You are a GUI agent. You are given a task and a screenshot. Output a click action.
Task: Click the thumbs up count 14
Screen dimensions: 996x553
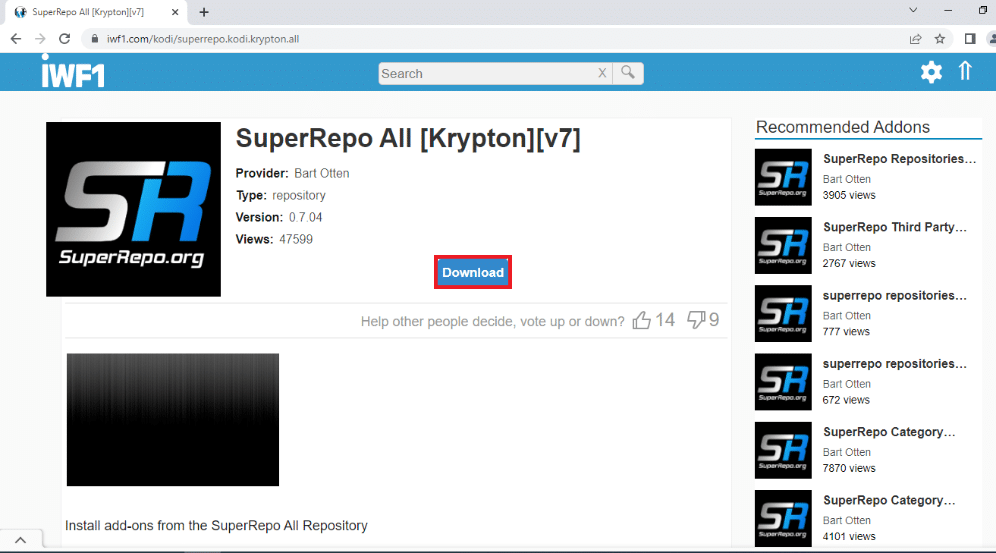pos(665,320)
